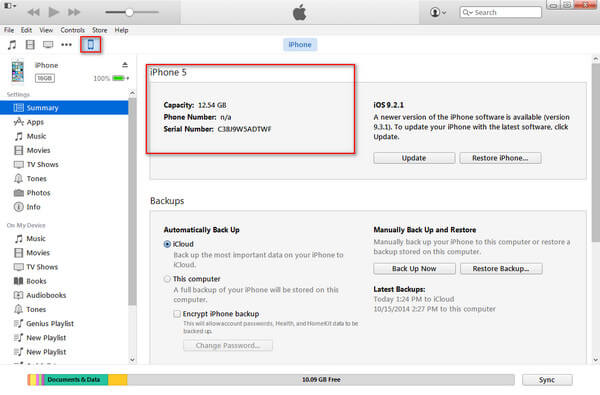The height and width of the screenshot is (395, 600).
Task: Select Tones under Settings
Action: 64,178
